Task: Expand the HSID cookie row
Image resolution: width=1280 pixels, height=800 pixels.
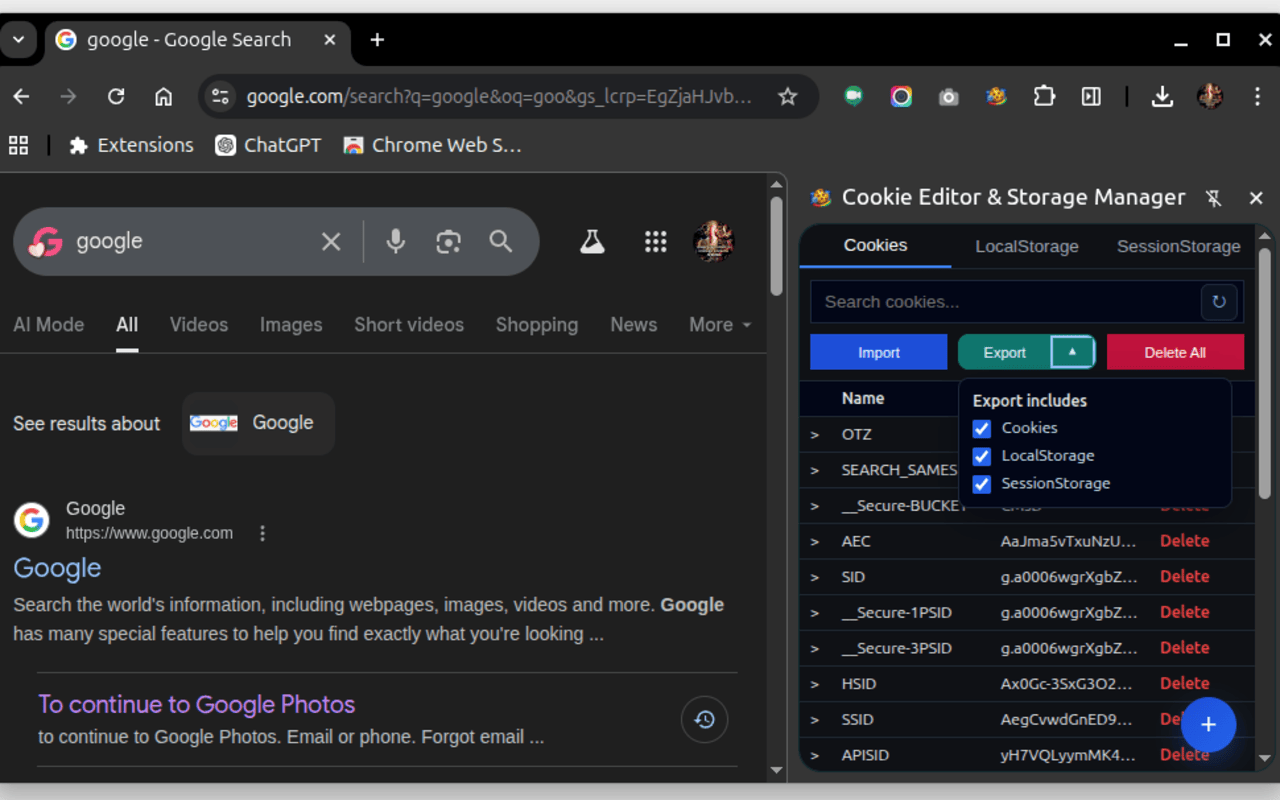Action: 814,685
